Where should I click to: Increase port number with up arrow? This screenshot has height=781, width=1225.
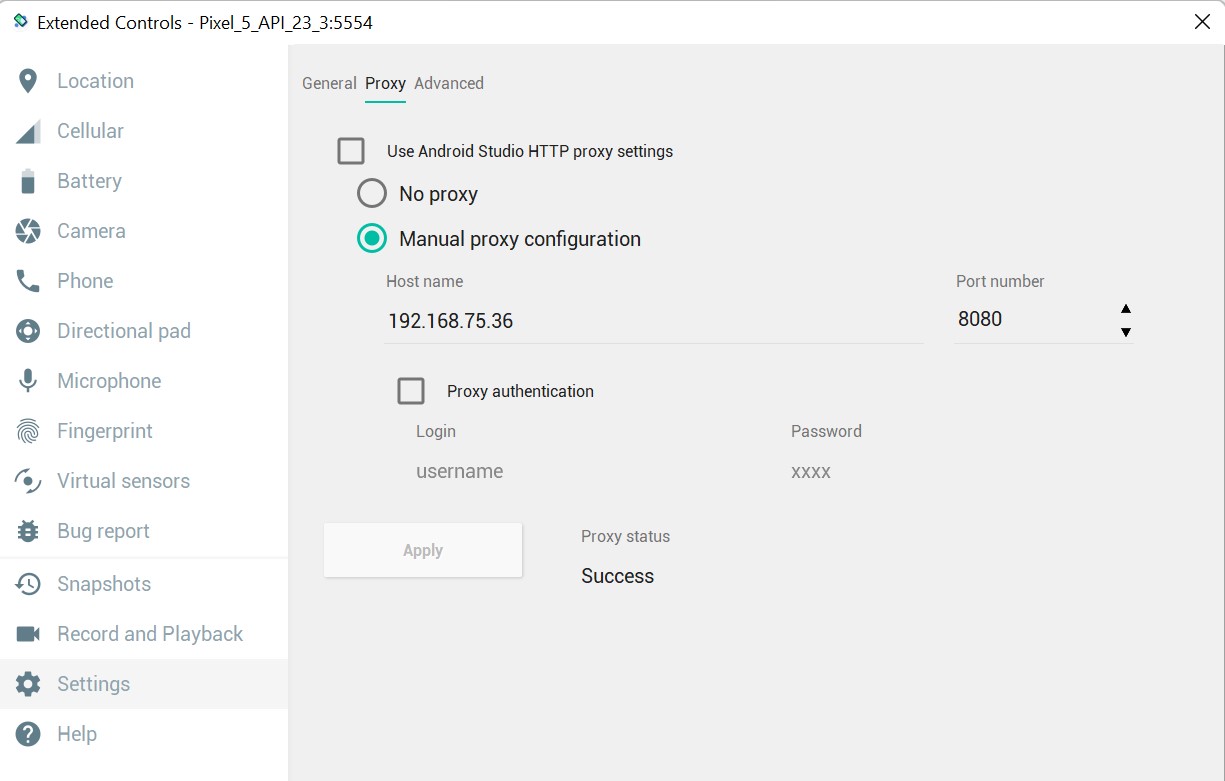click(1126, 308)
